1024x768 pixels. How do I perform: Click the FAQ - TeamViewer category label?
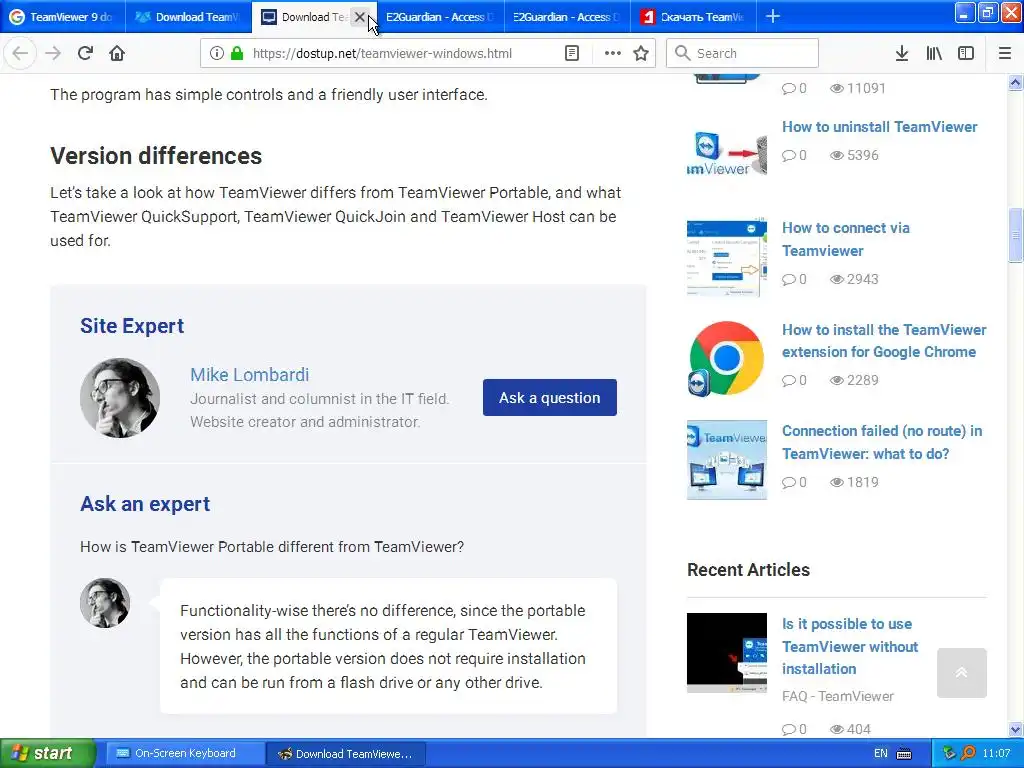838,696
